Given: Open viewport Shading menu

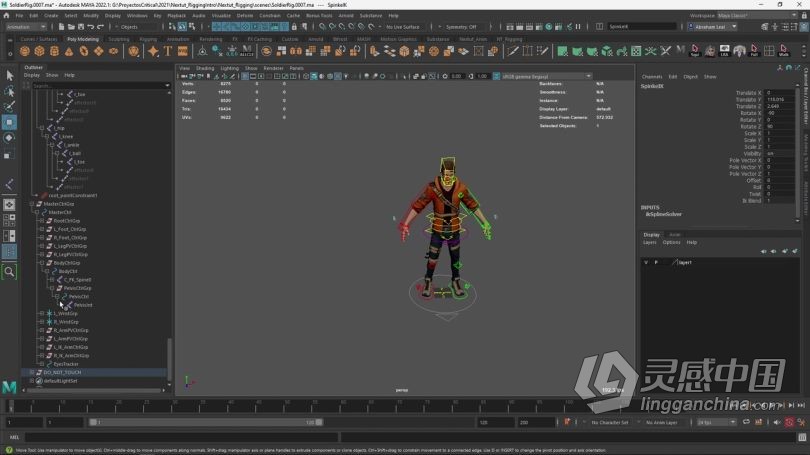Looking at the screenshot, I should pyautogui.click(x=205, y=68).
